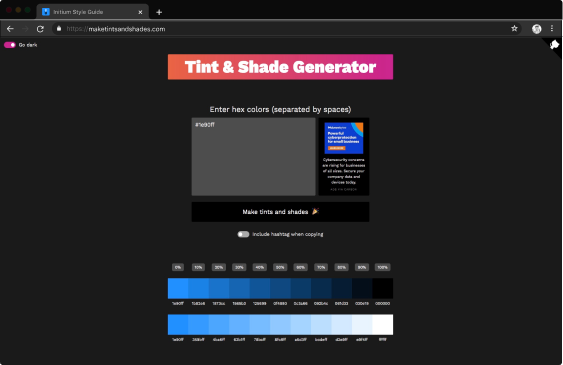563x365 pixels.
Task: Click the 20% column label
Action: pyautogui.click(x=219, y=267)
